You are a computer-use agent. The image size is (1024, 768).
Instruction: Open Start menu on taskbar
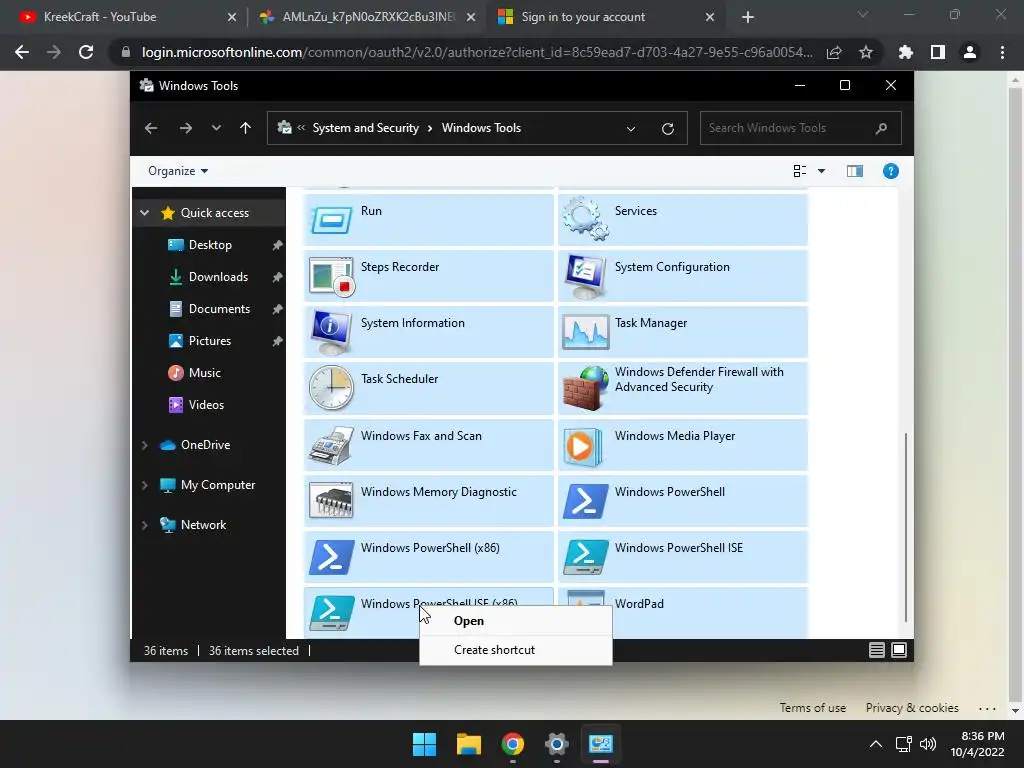[x=424, y=744]
